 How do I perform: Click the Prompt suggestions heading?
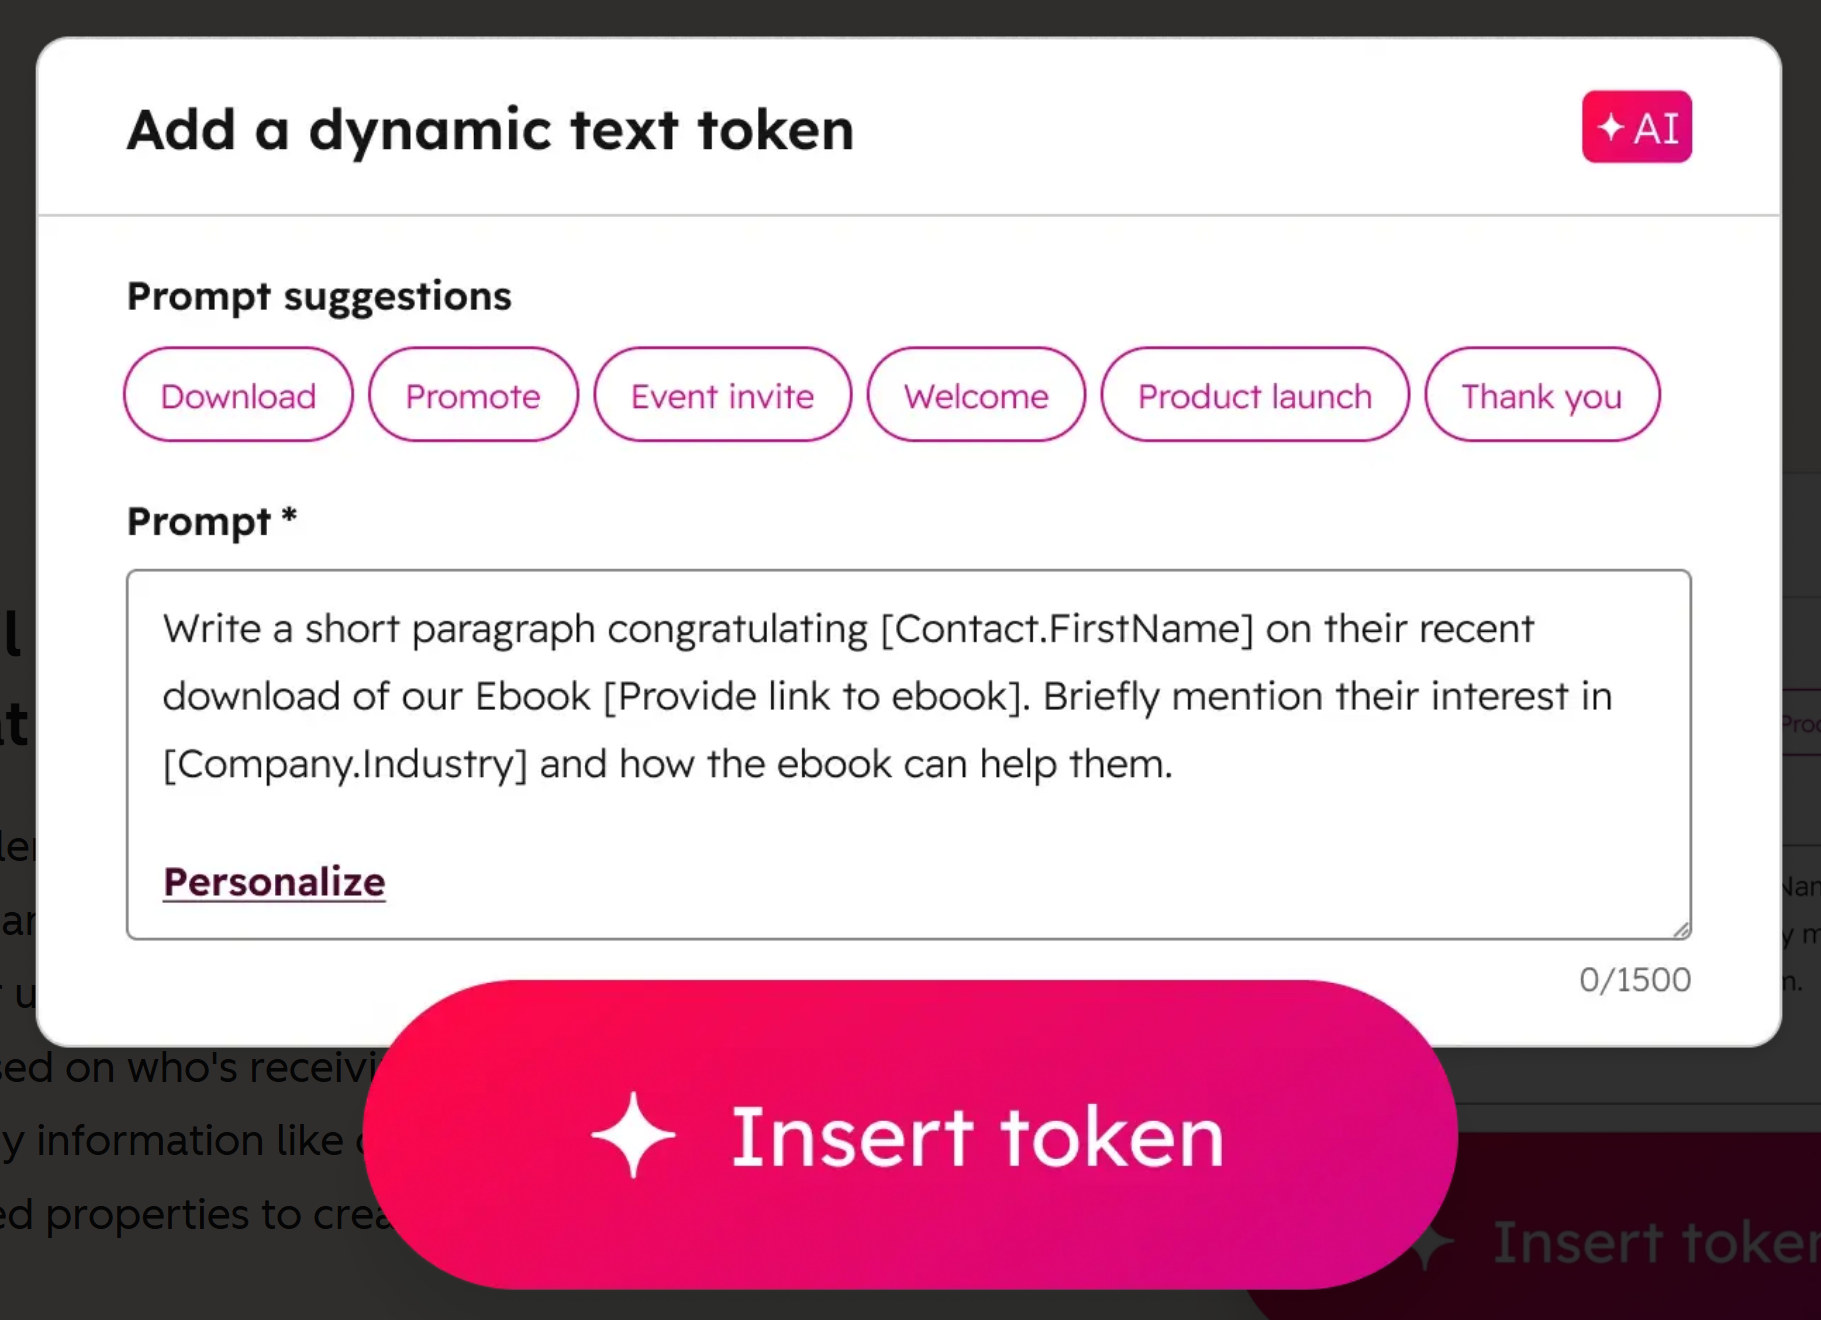318,295
